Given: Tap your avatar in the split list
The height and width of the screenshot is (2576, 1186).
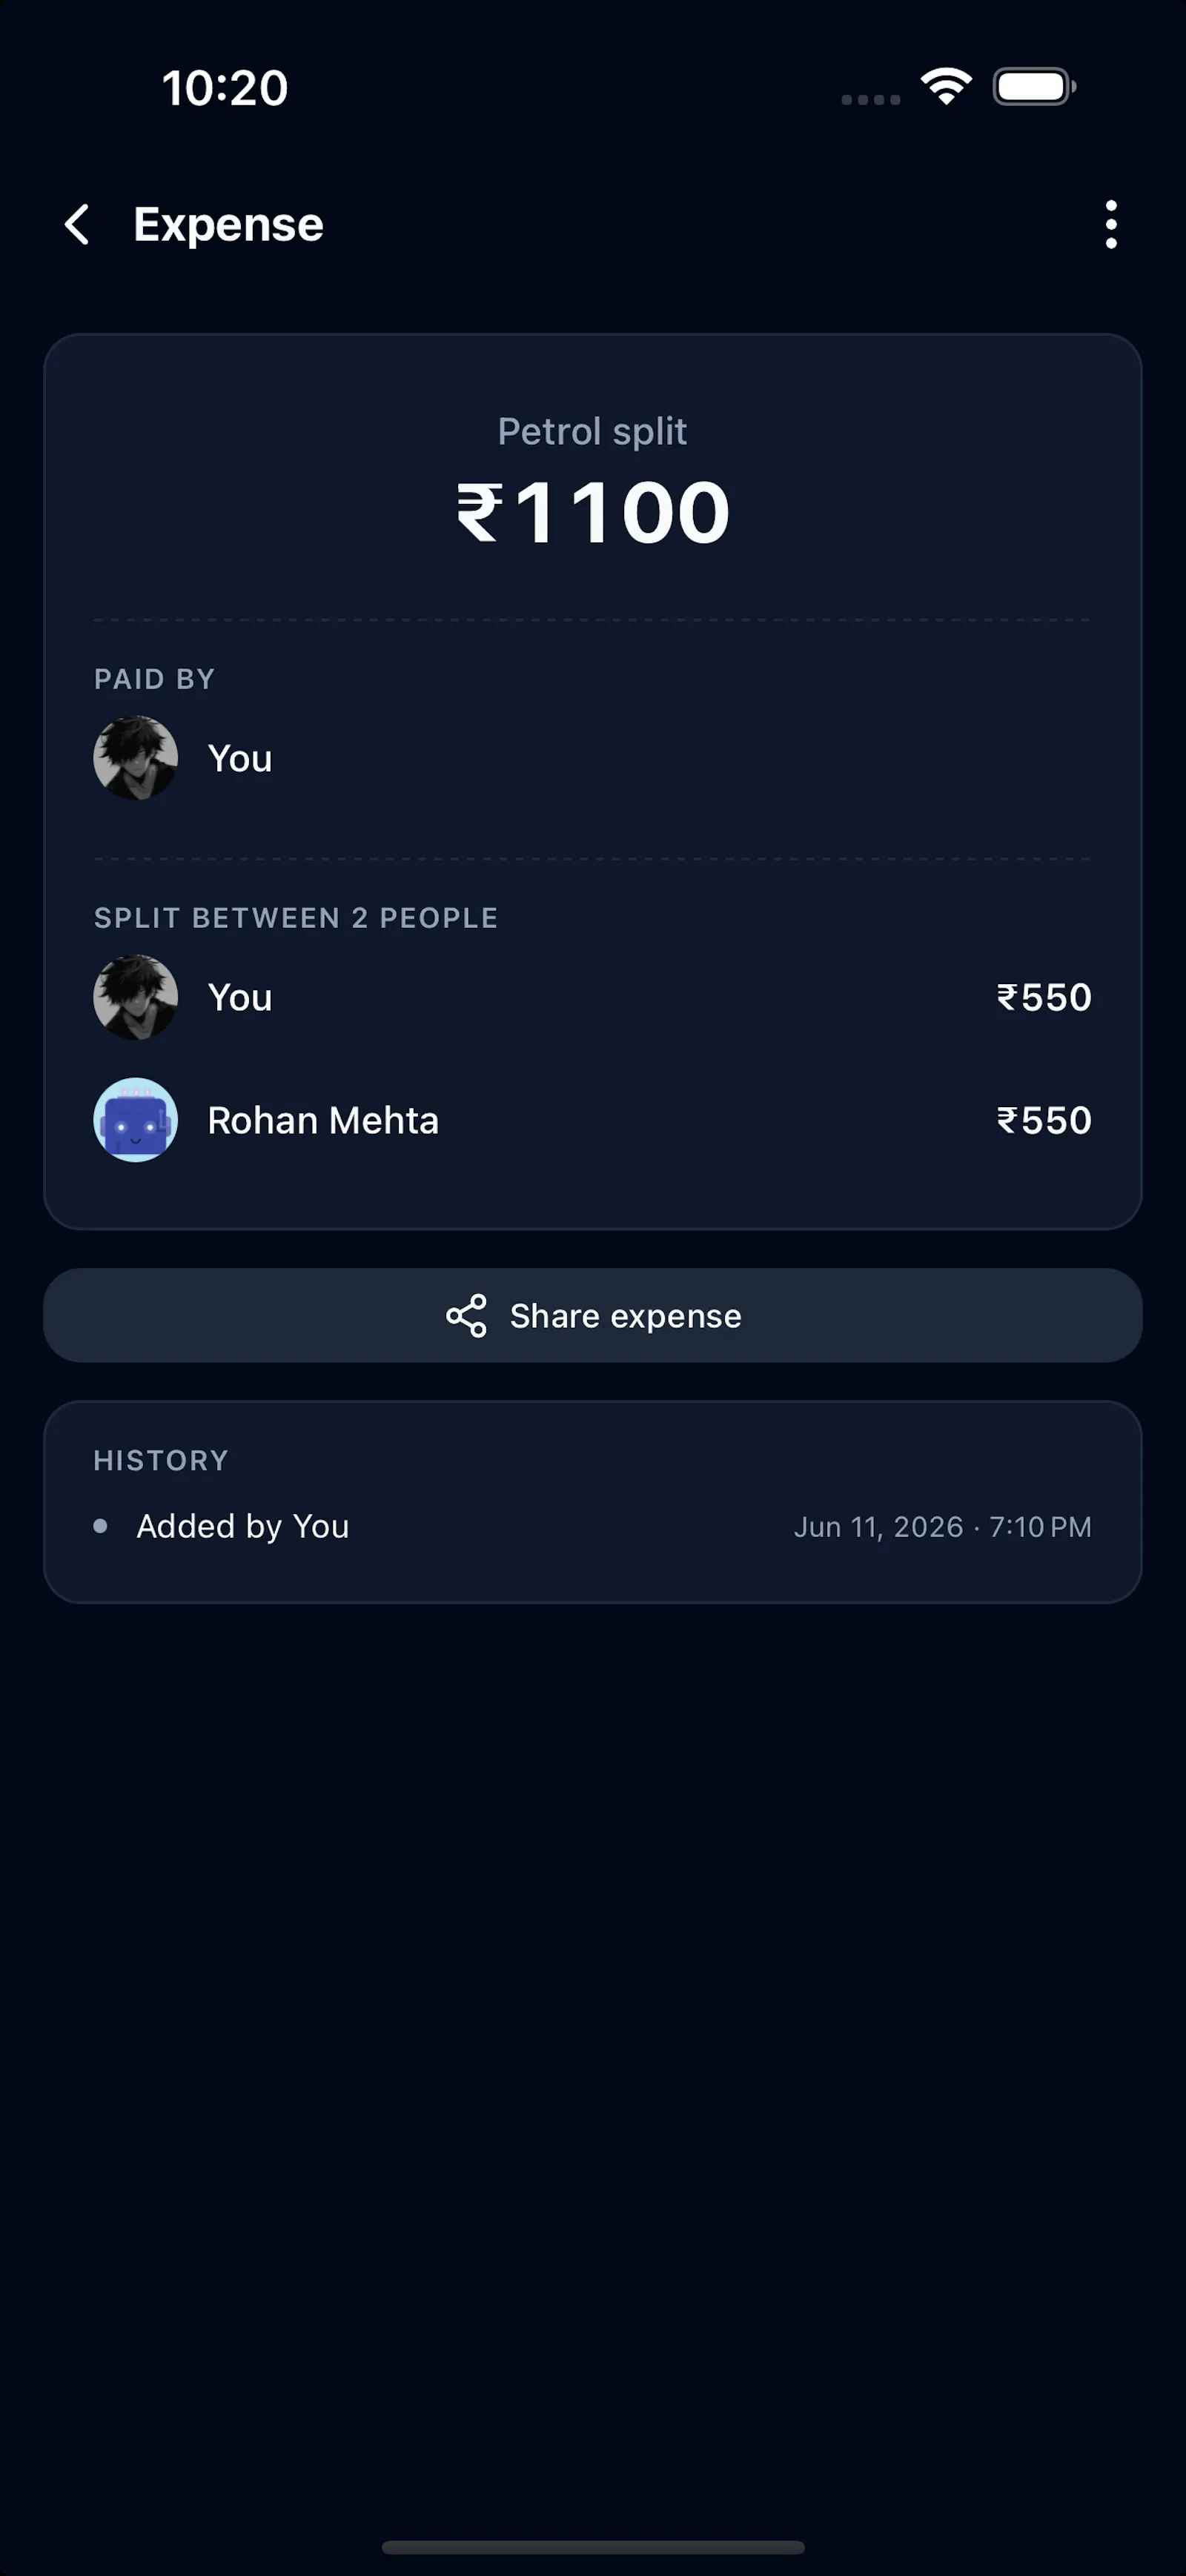Looking at the screenshot, I should tap(136, 997).
